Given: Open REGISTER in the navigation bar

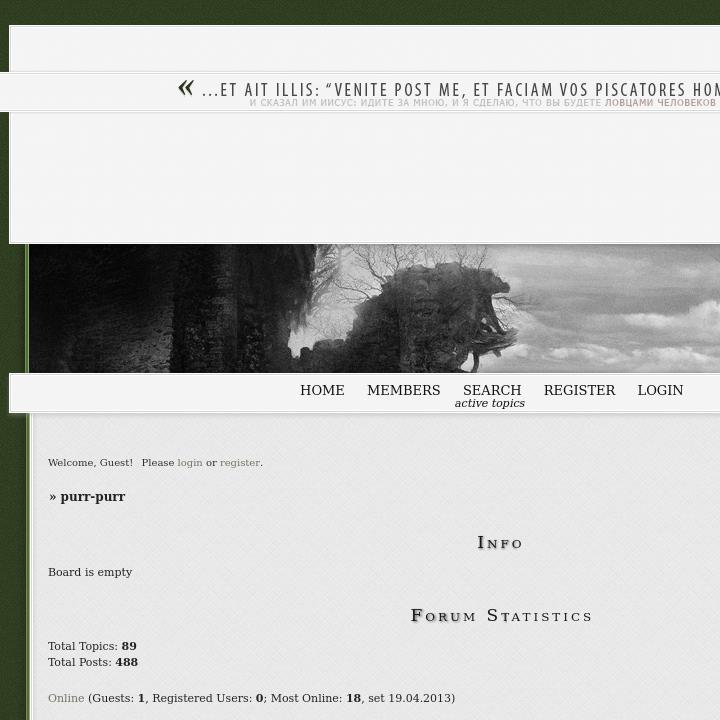Looking at the screenshot, I should click(x=579, y=390).
